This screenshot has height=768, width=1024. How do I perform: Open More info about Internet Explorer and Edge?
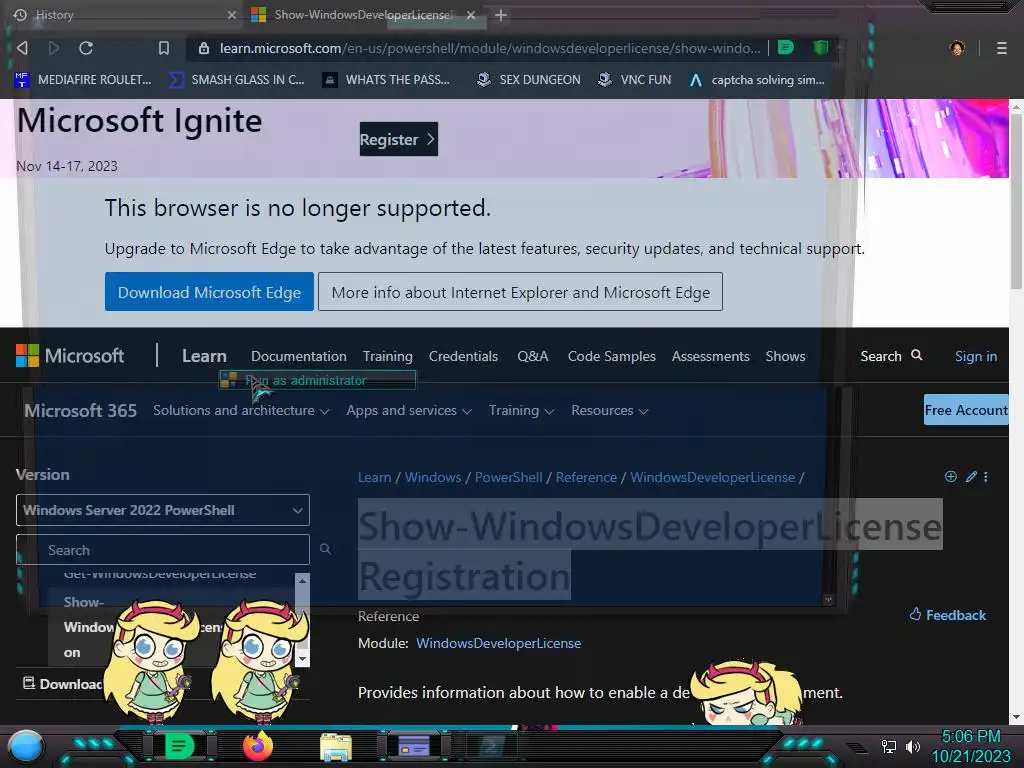(x=520, y=292)
